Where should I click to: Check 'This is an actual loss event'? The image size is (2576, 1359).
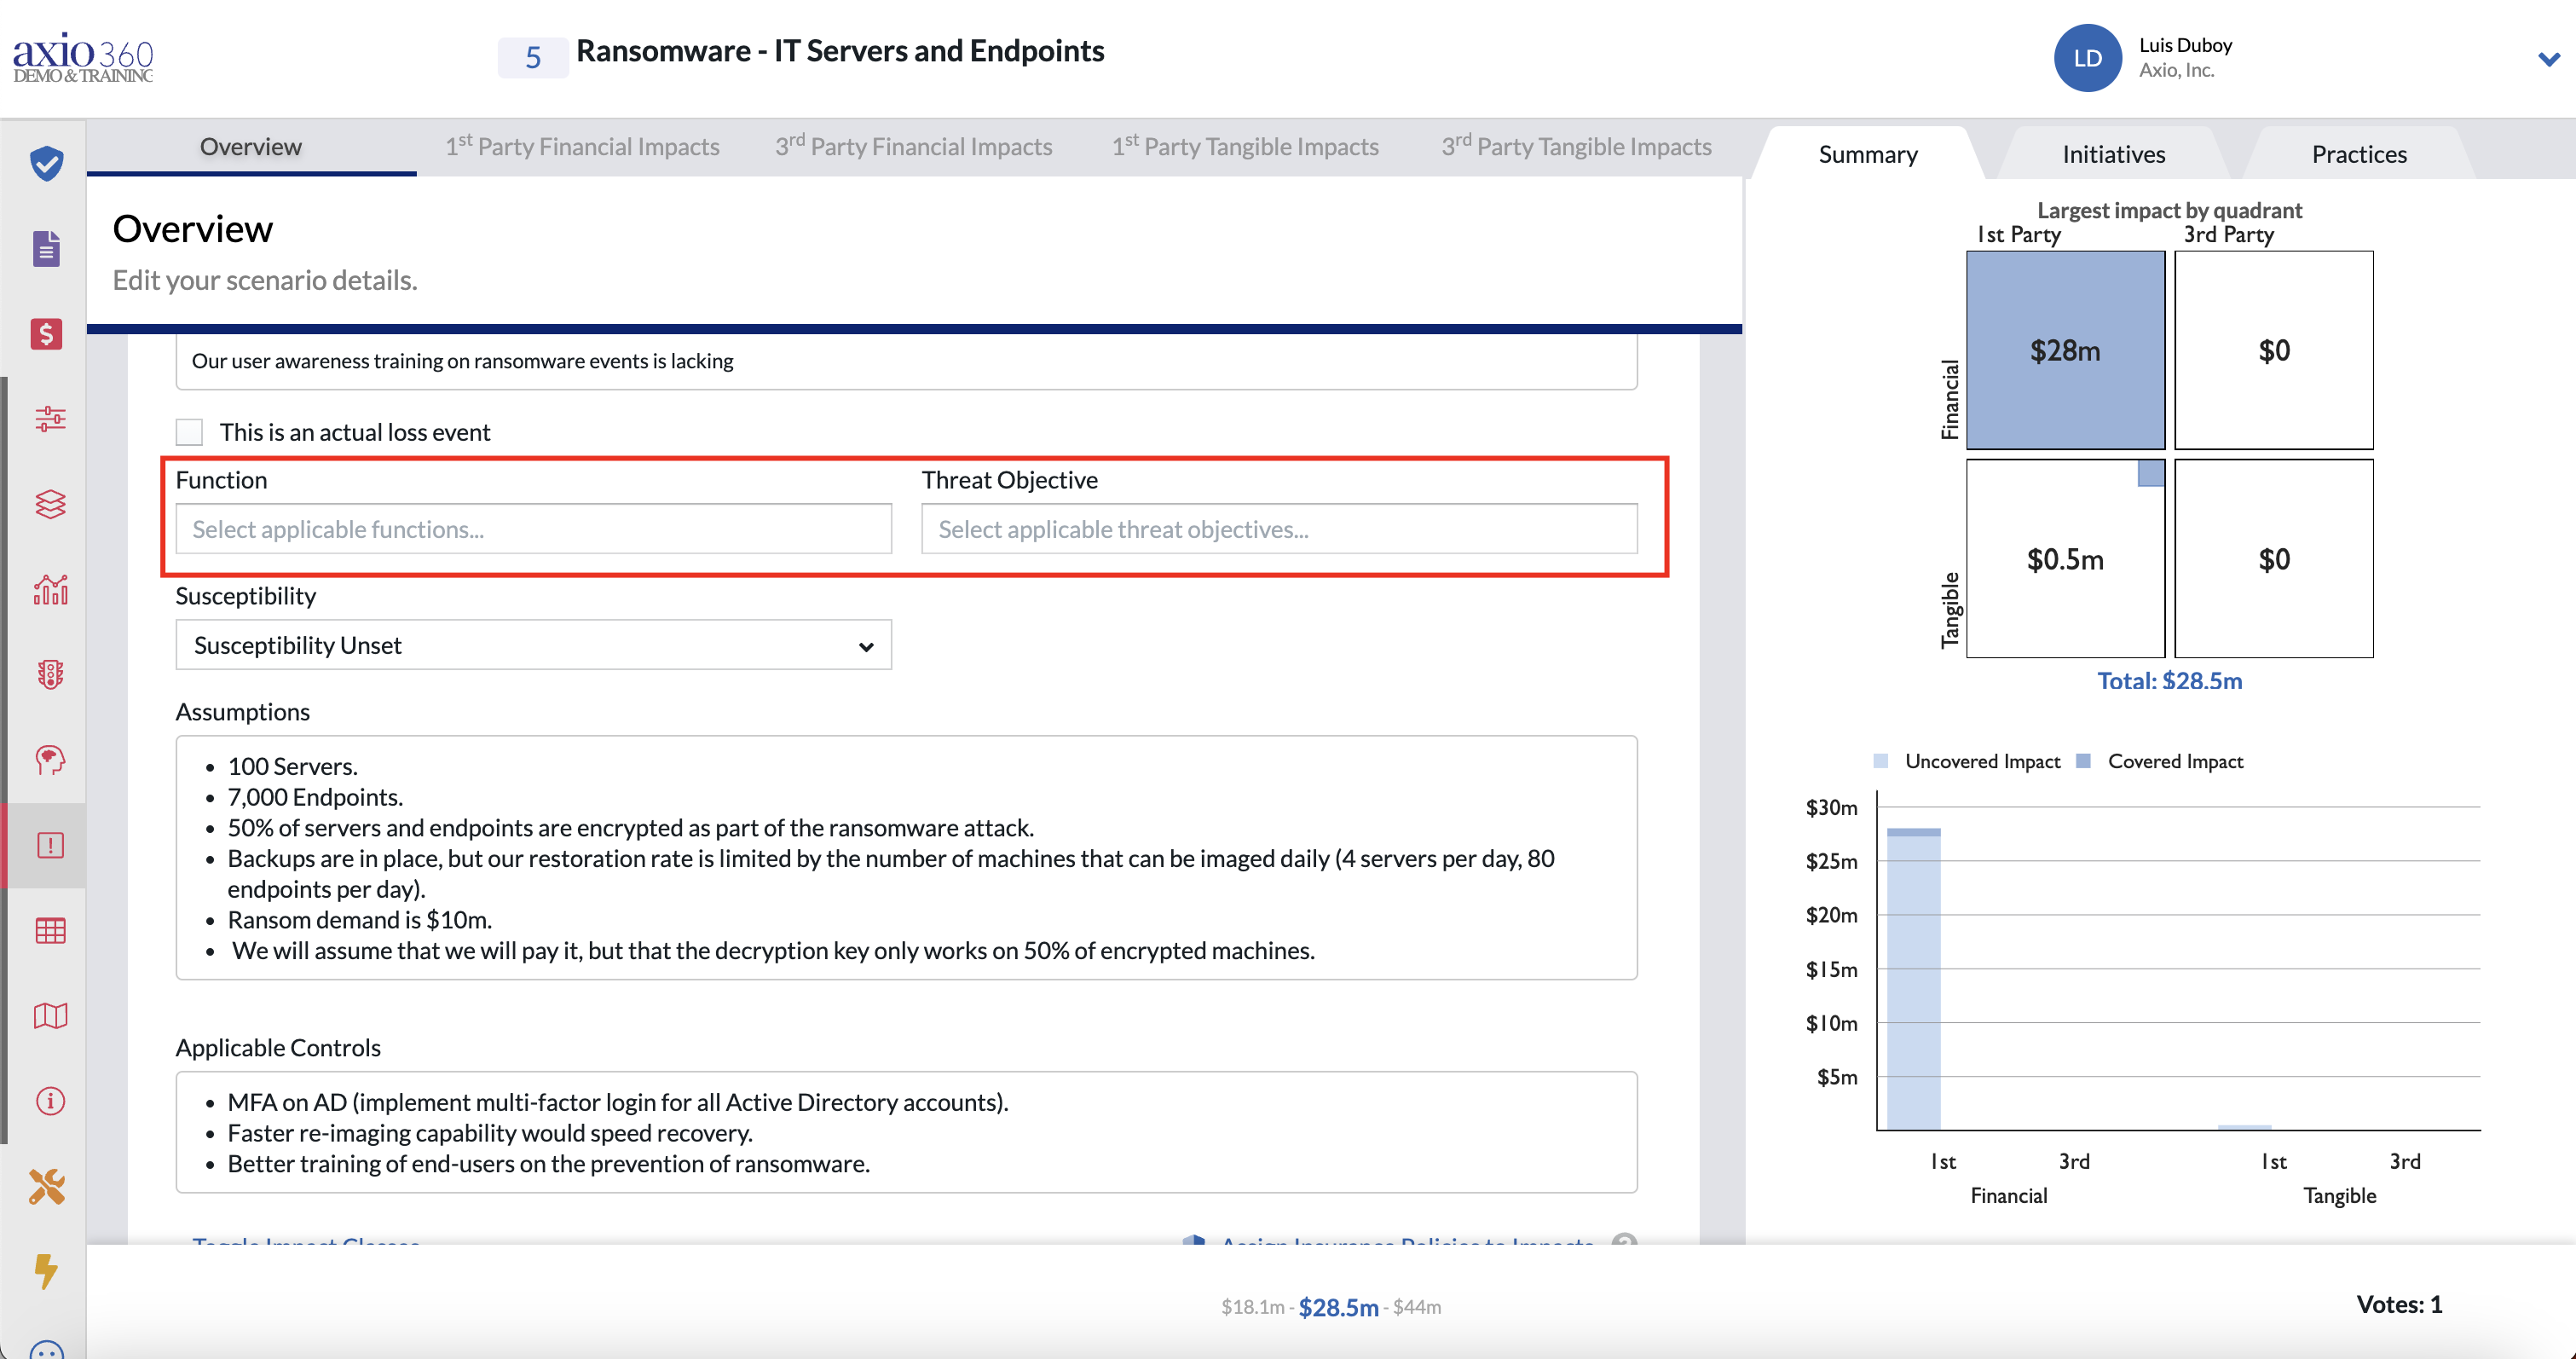[189, 432]
